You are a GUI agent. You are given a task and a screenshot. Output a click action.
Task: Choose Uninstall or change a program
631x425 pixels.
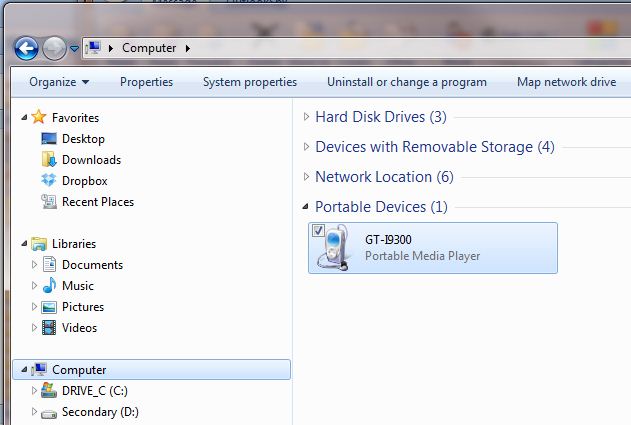coord(407,82)
